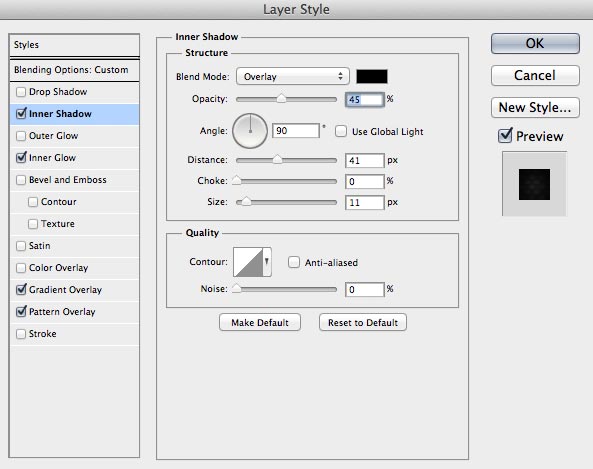Click the New Style button

(x=535, y=107)
